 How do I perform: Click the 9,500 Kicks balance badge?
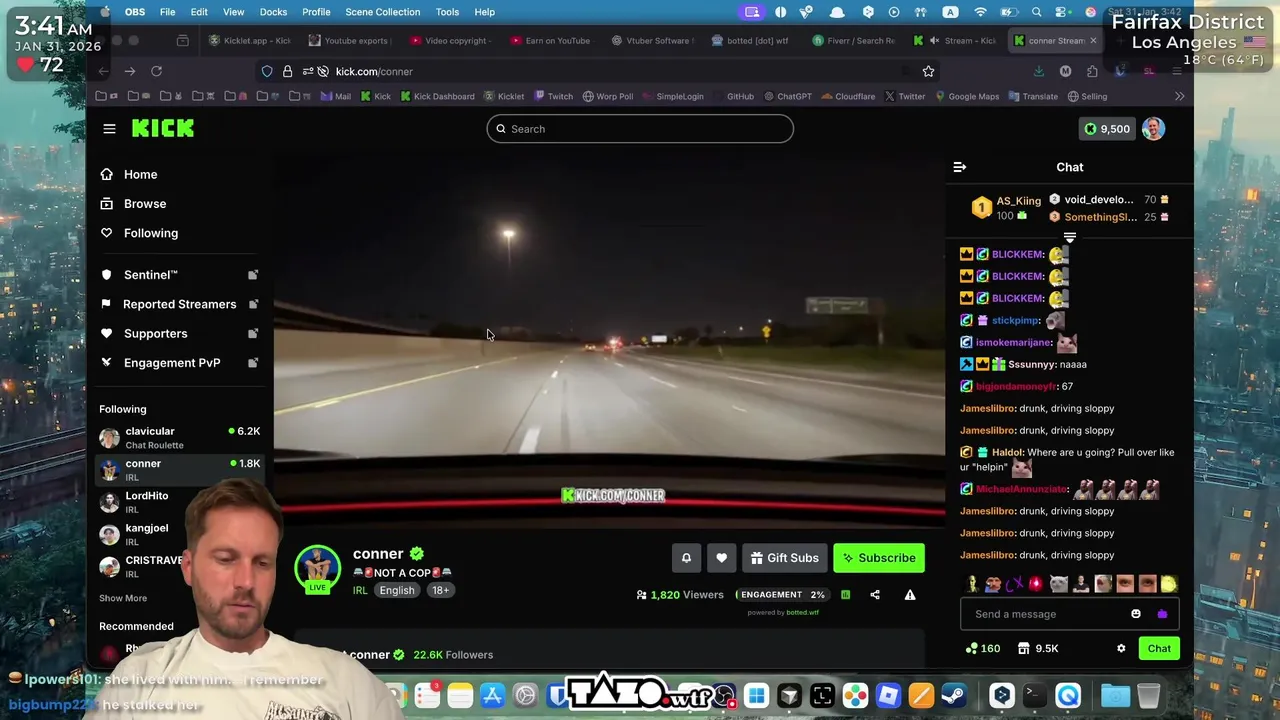tap(1107, 129)
